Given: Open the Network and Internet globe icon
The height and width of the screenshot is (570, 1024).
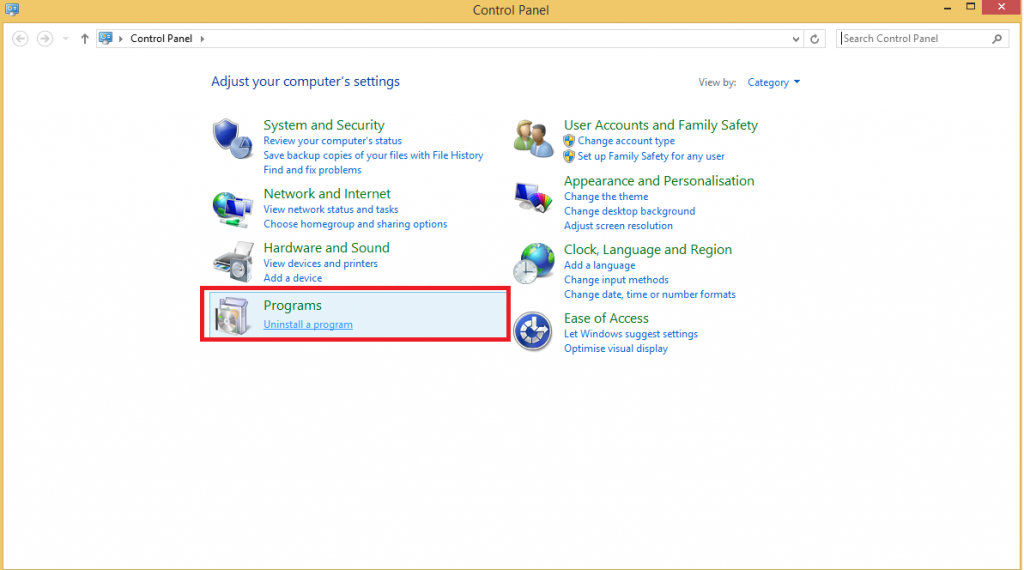Looking at the screenshot, I should pyautogui.click(x=233, y=208).
